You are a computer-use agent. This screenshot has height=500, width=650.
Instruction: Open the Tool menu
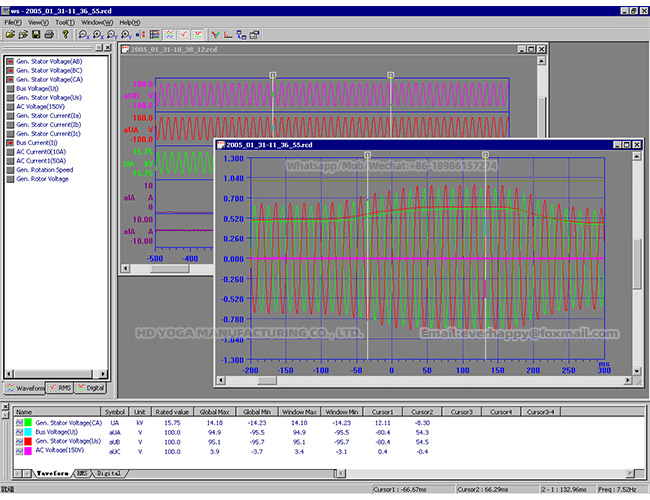pyautogui.click(x=64, y=21)
